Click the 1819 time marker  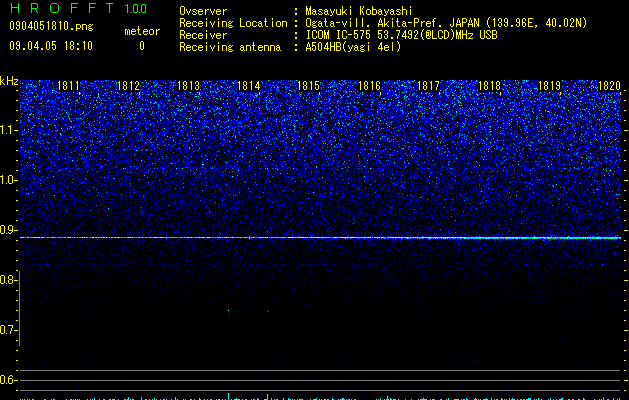click(x=549, y=86)
